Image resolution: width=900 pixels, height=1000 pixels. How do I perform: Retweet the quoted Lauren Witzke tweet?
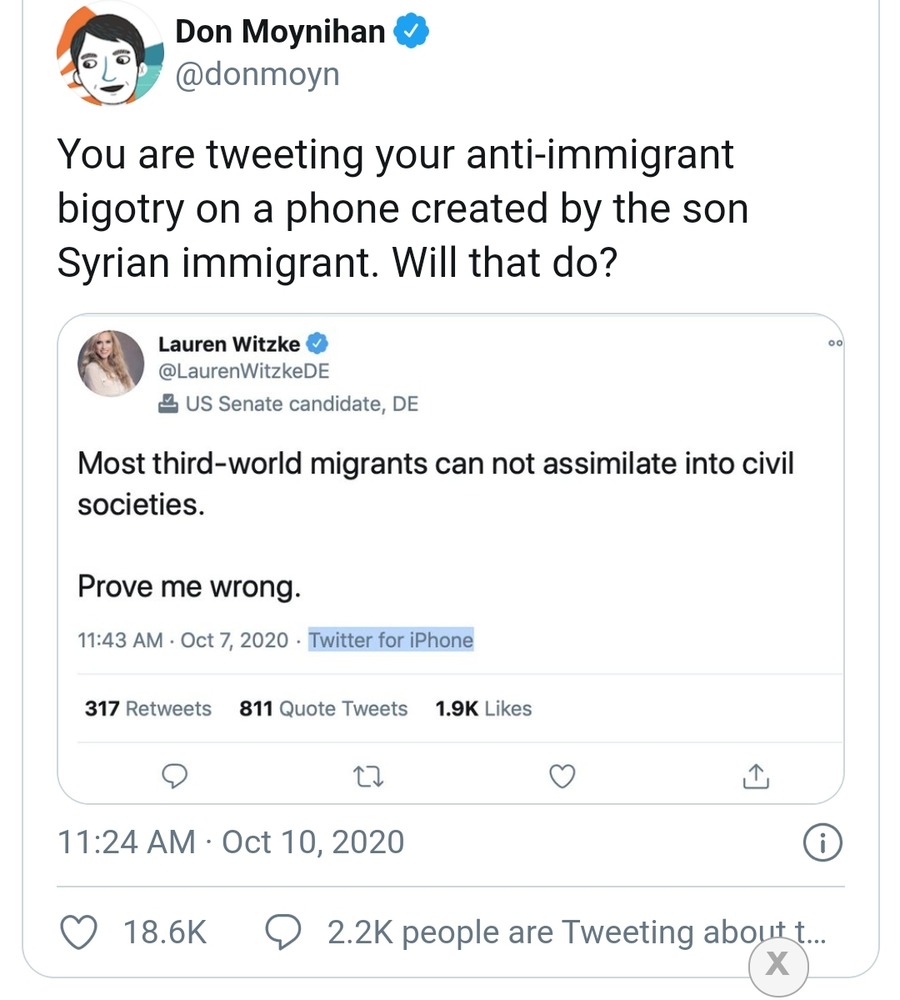369,775
